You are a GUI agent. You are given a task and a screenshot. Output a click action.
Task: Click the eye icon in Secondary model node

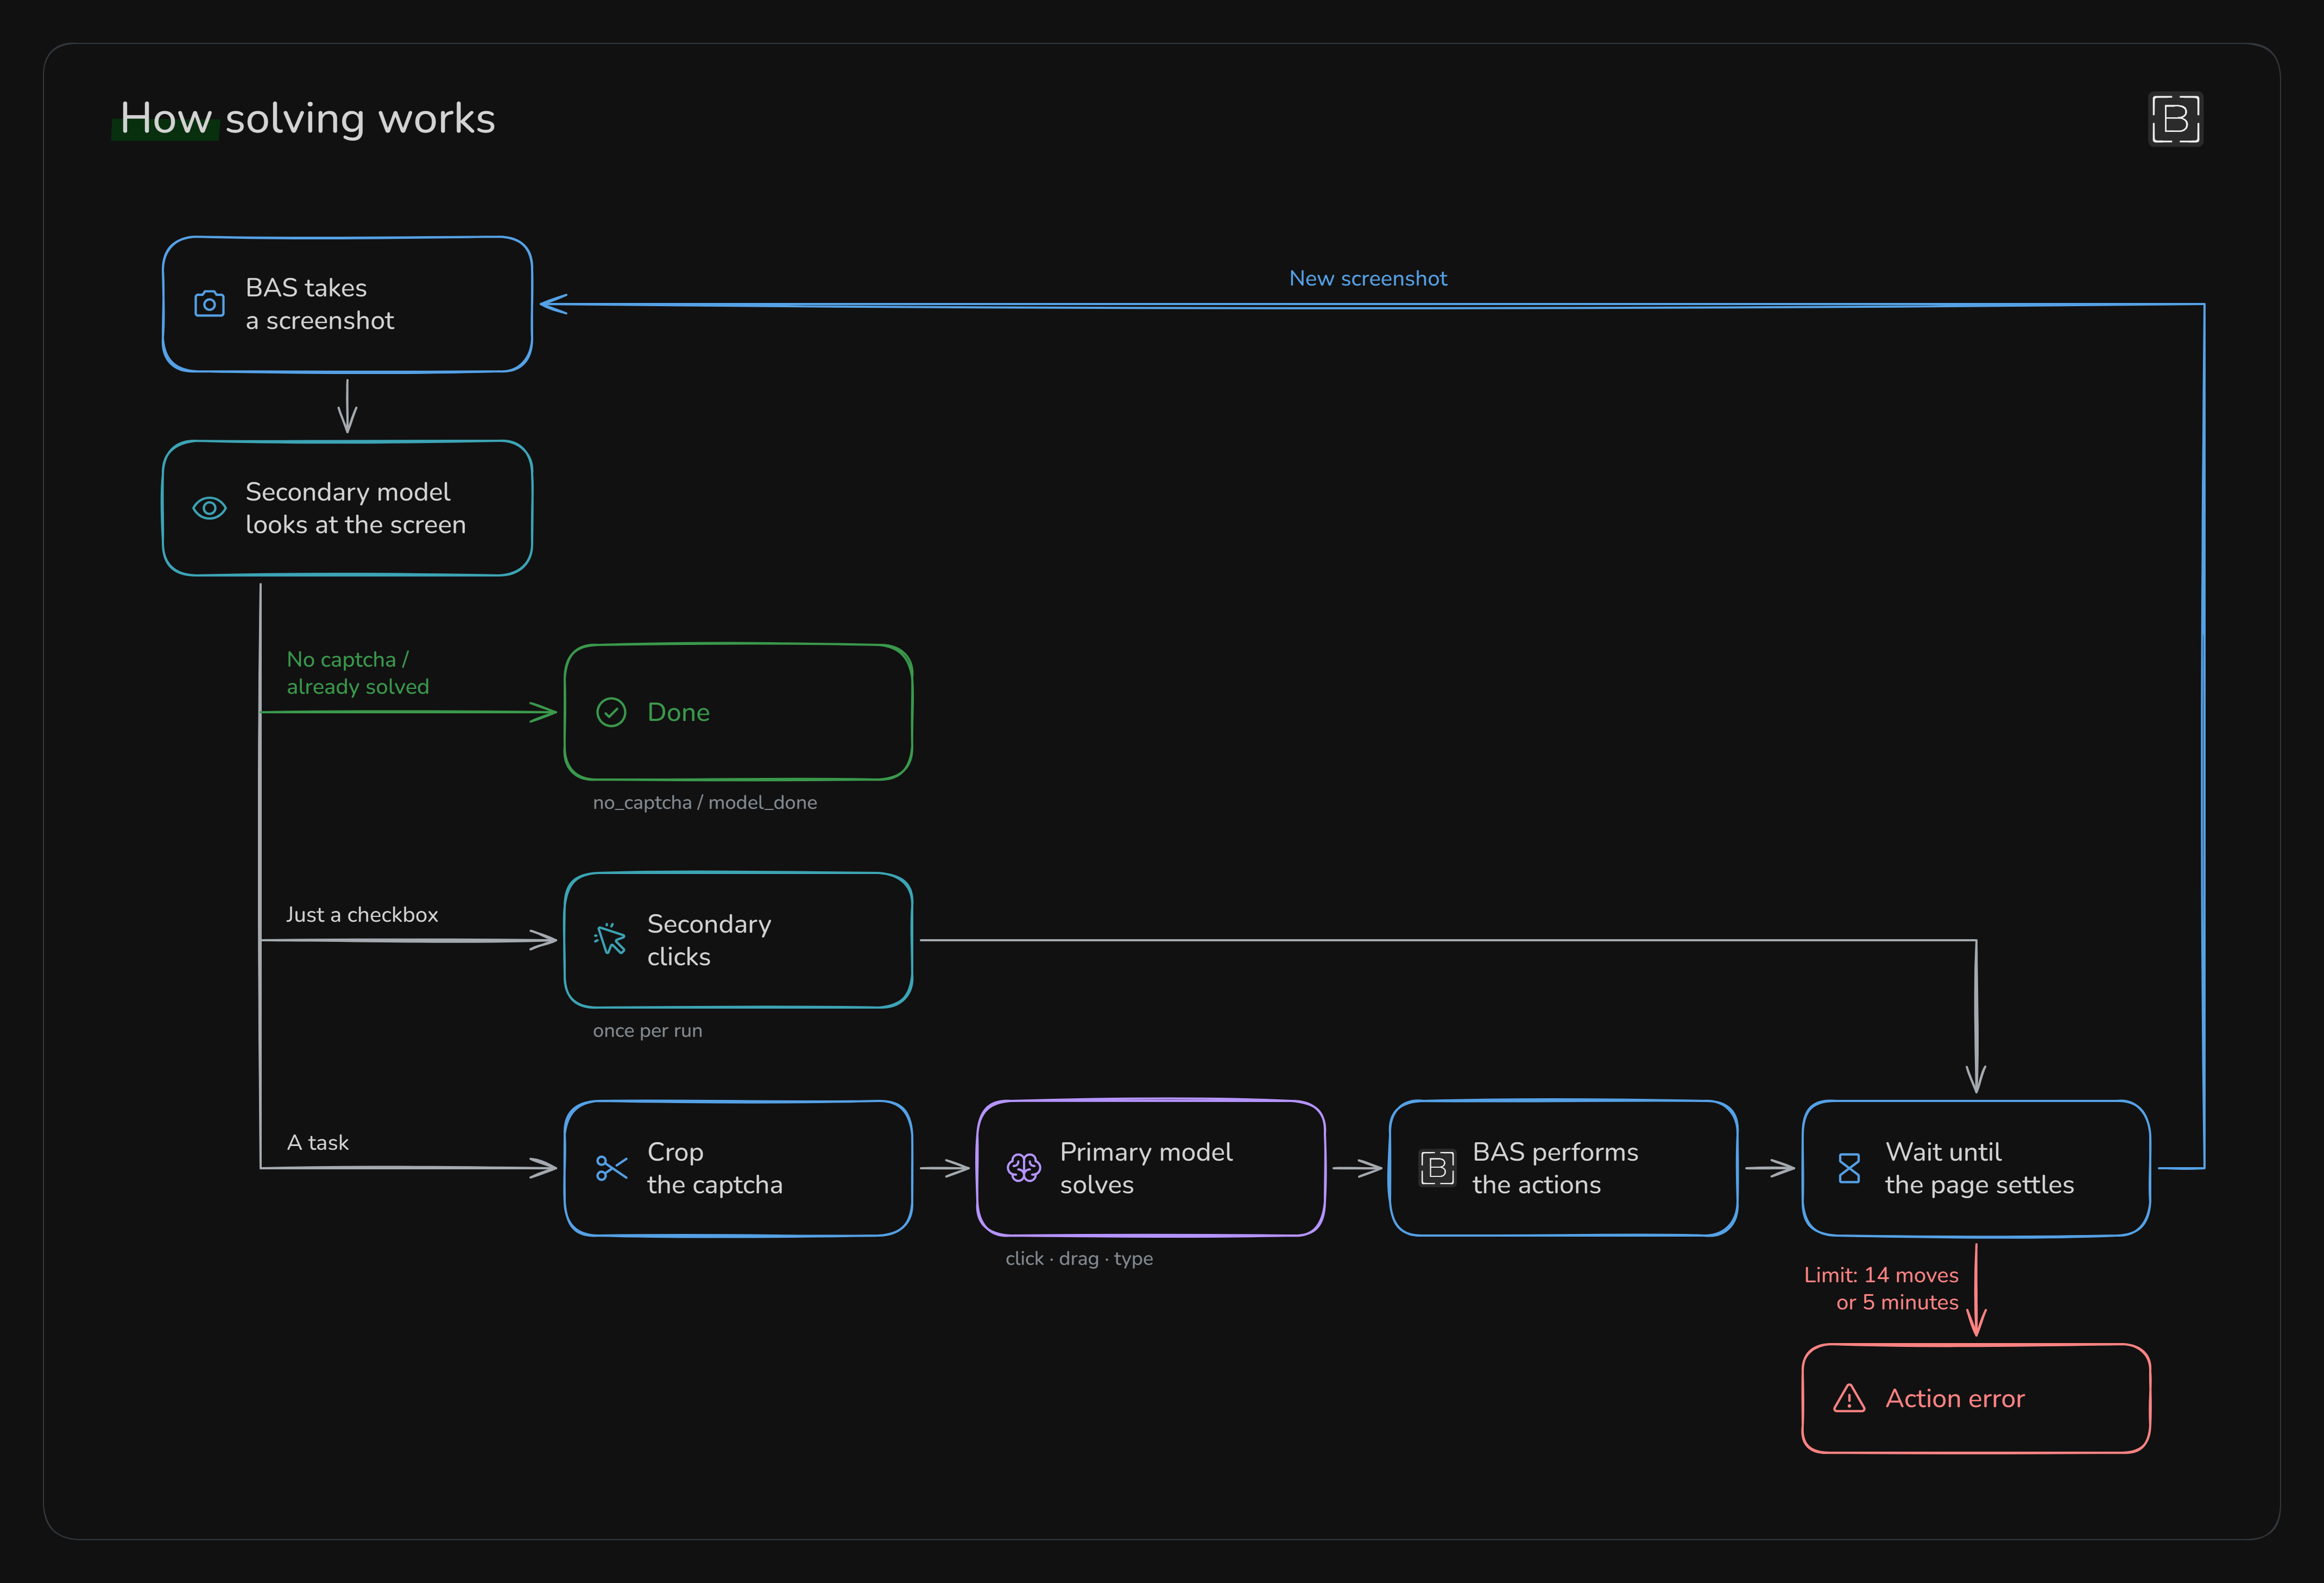click(x=209, y=508)
